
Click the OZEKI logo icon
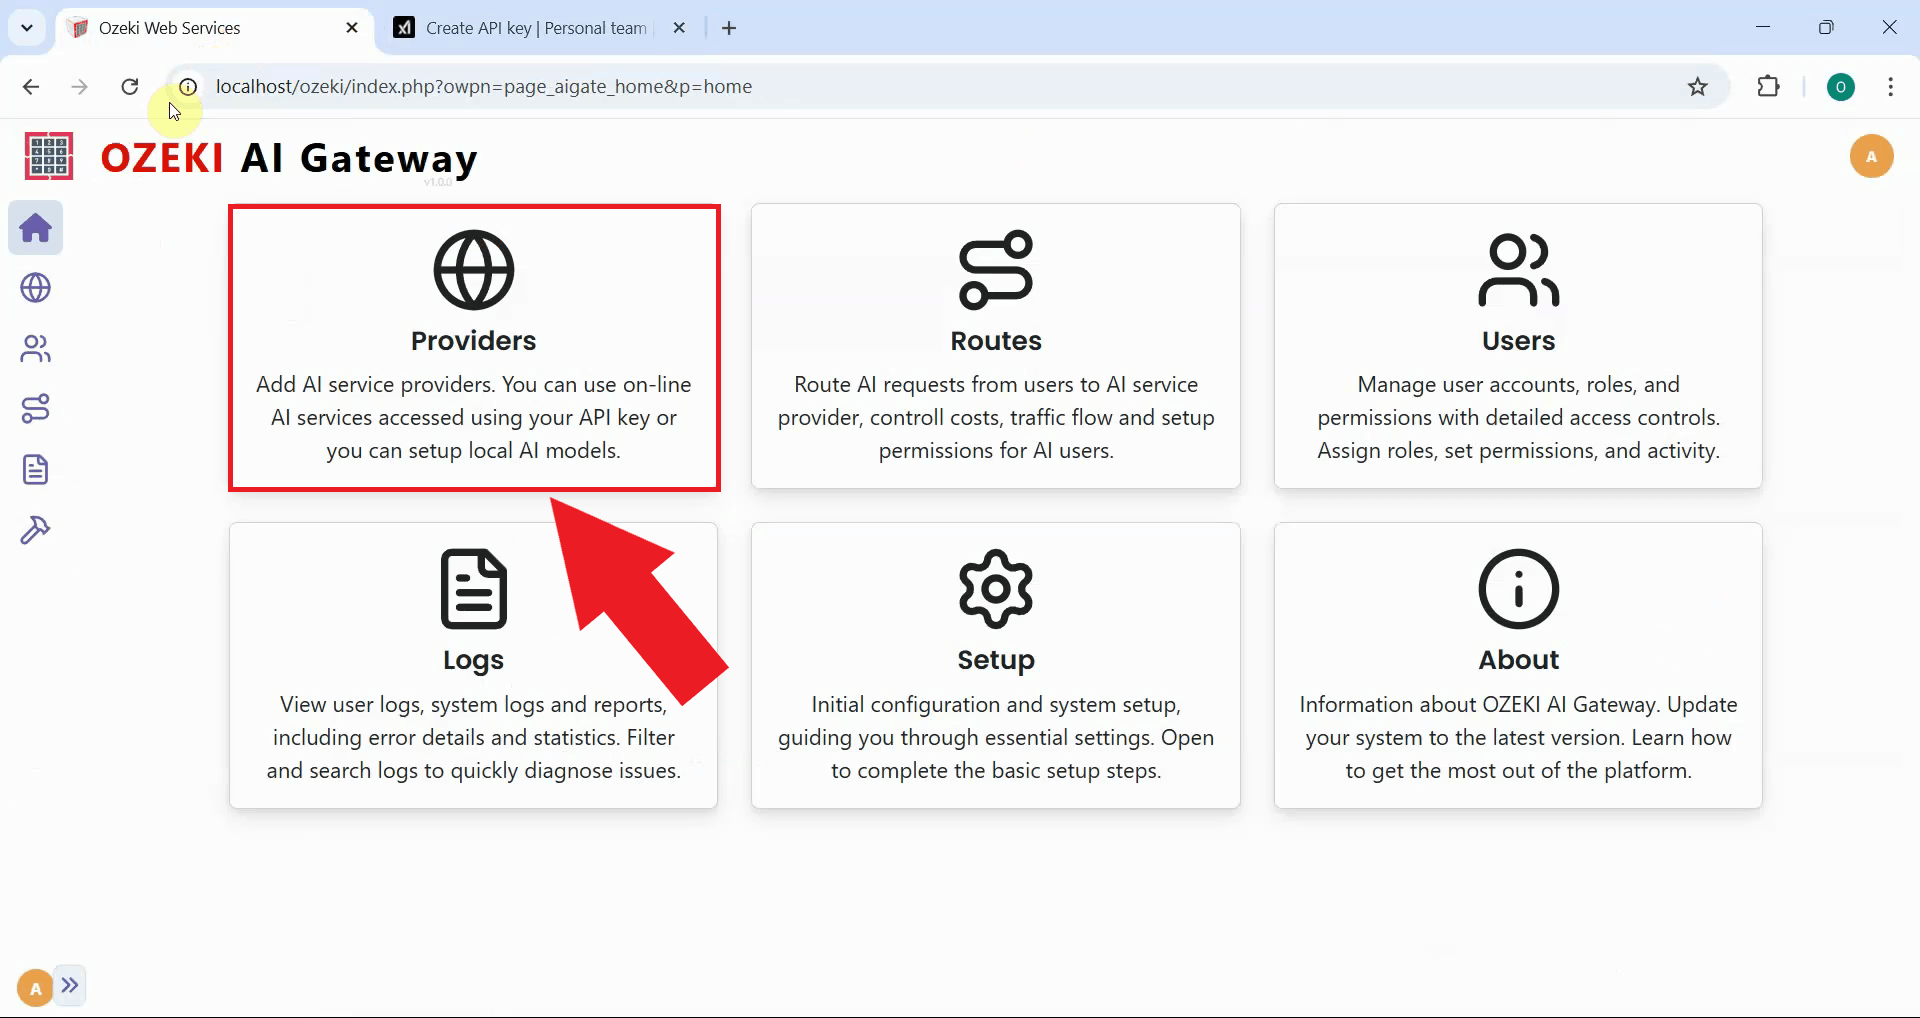[47, 156]
